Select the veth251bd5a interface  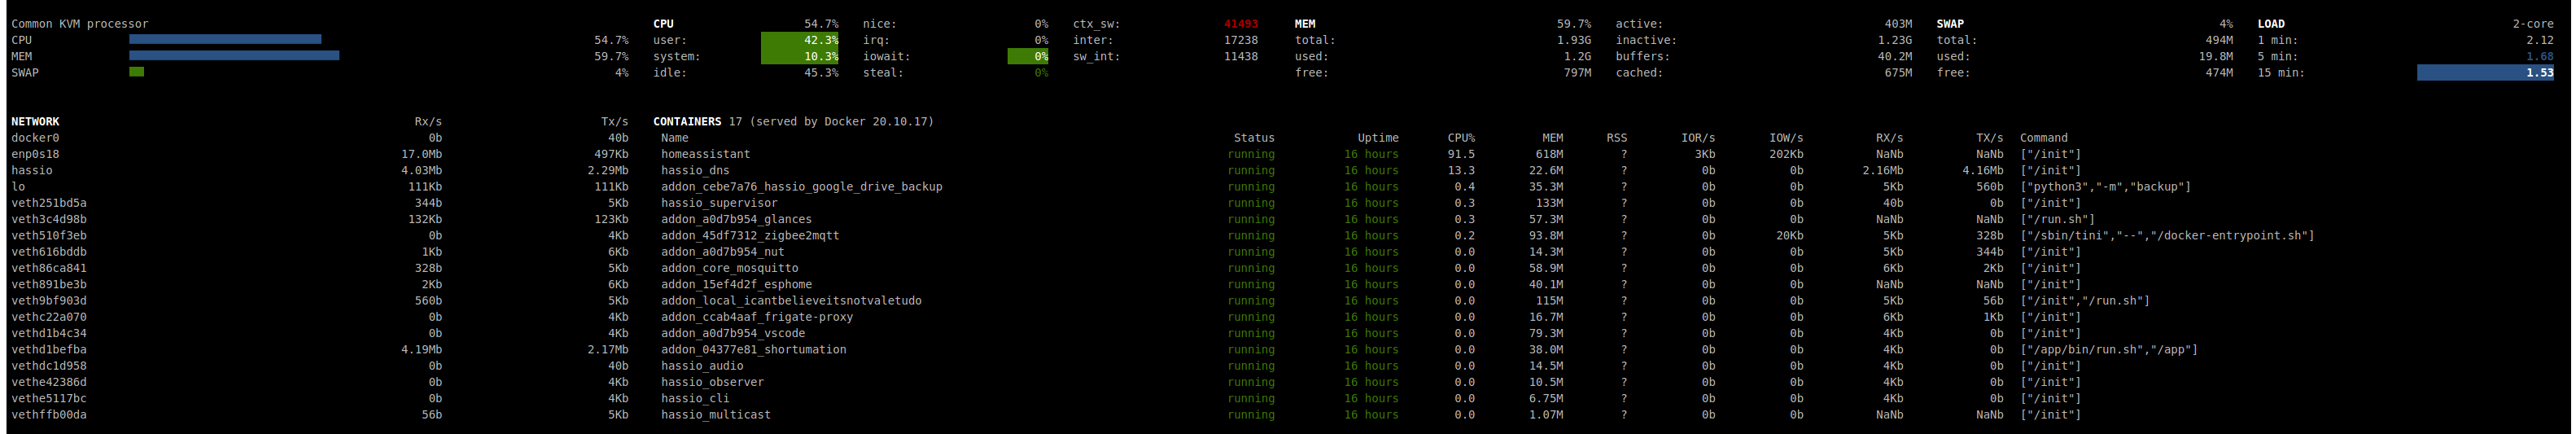[x=49, y=203]
